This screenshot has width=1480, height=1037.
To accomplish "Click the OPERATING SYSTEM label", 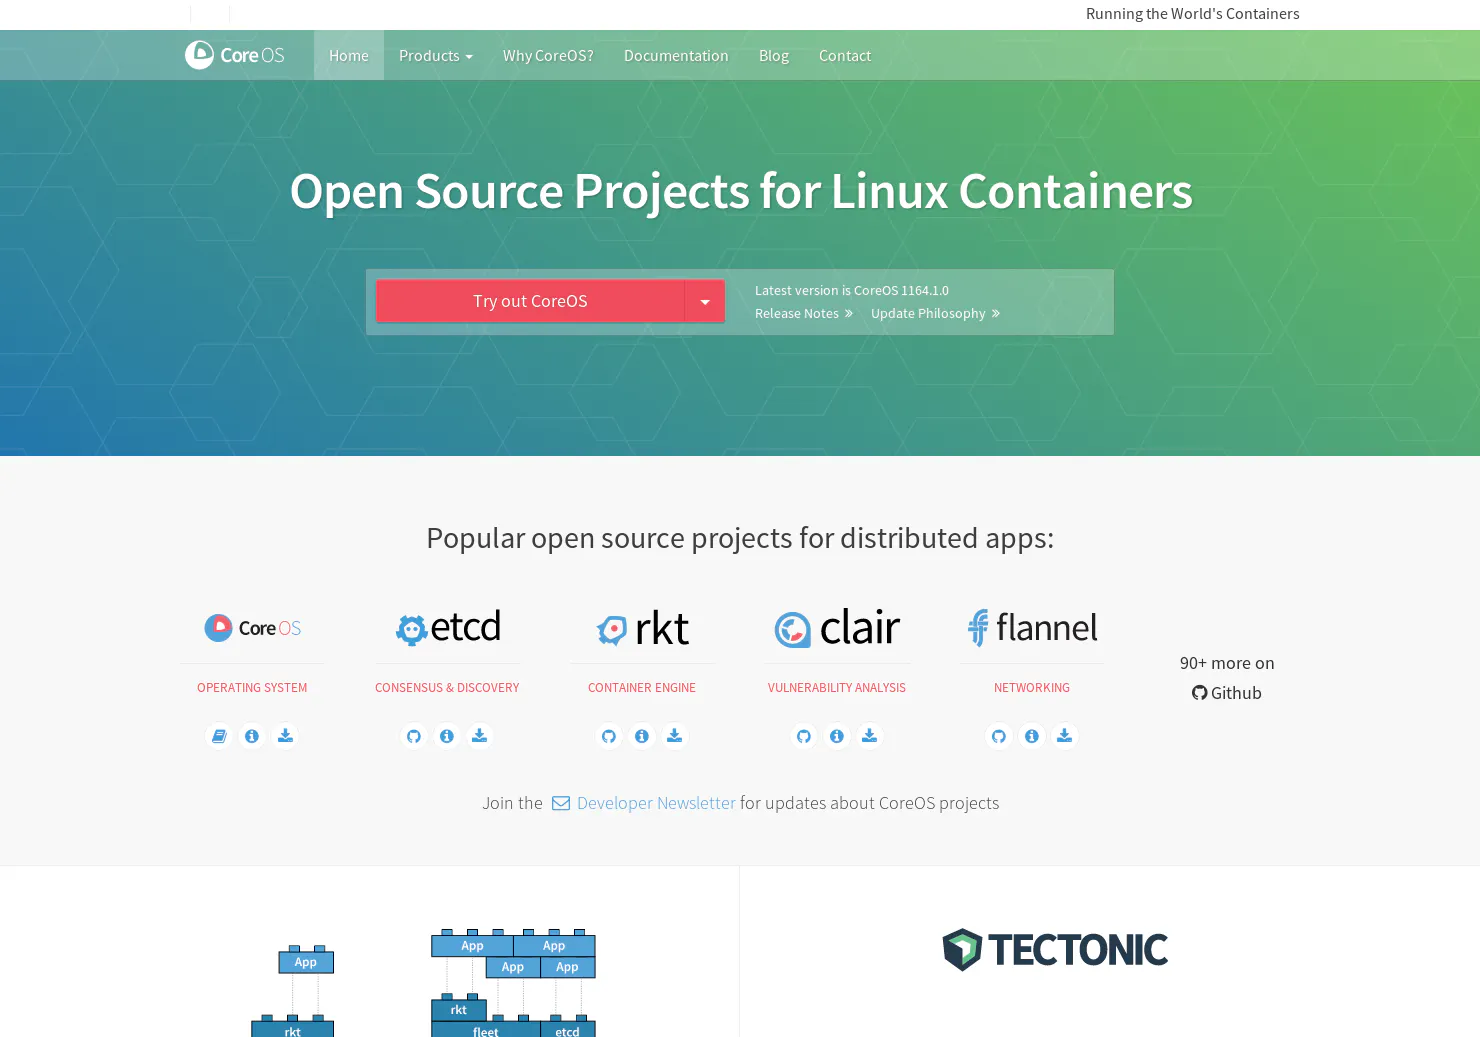I will (x=252, y=688).
